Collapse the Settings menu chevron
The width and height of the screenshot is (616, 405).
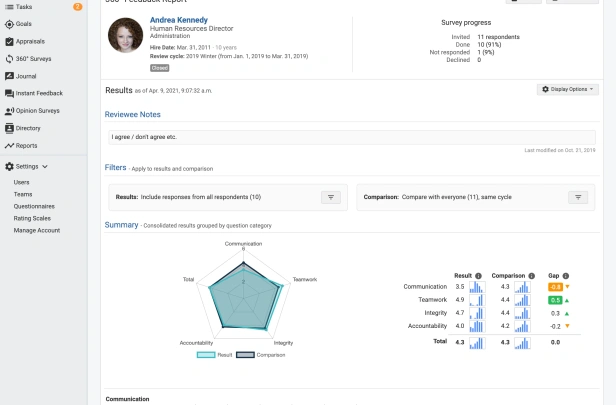click(x=45, y=167)
